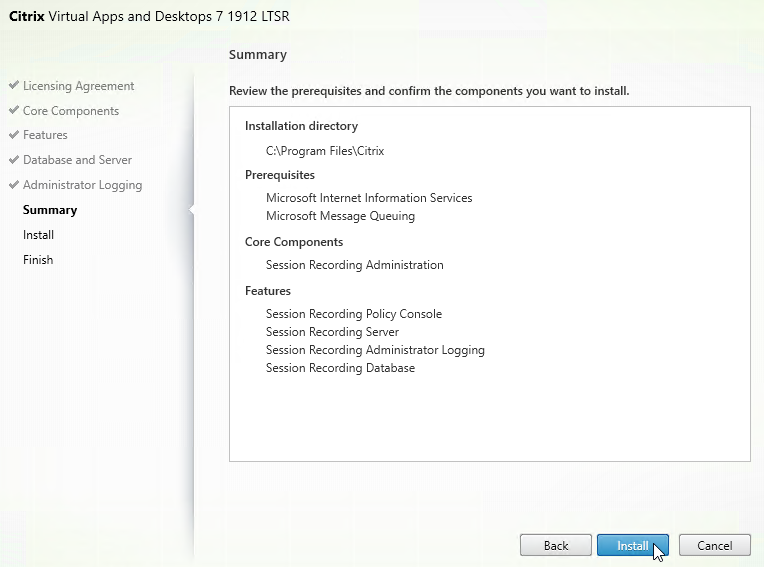Cancel the installer wizard
This screenshot has width=764, height=567.
coord(714,546)
